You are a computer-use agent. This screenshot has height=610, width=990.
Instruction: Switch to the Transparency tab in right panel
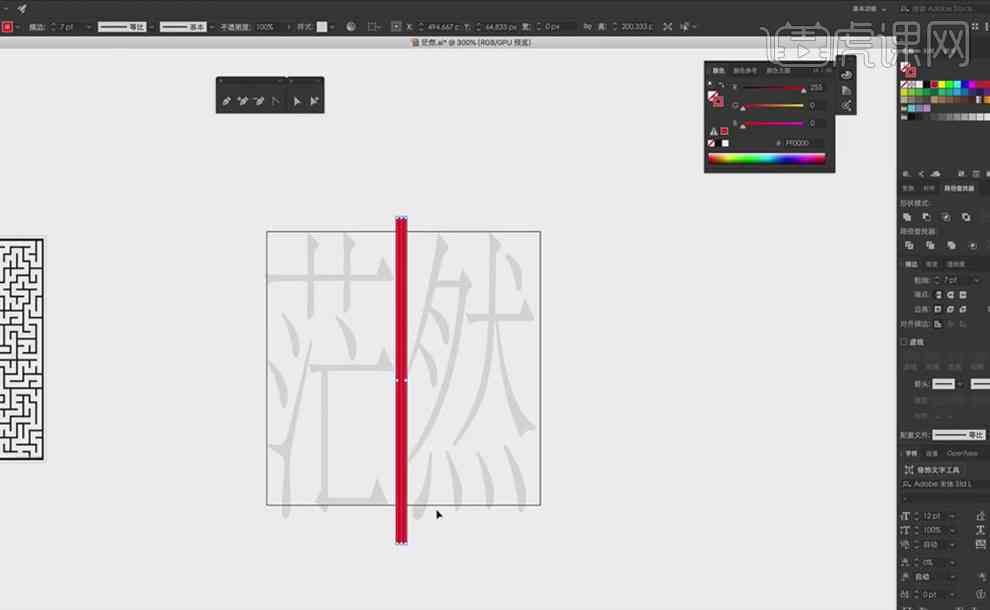click(955, 264)
